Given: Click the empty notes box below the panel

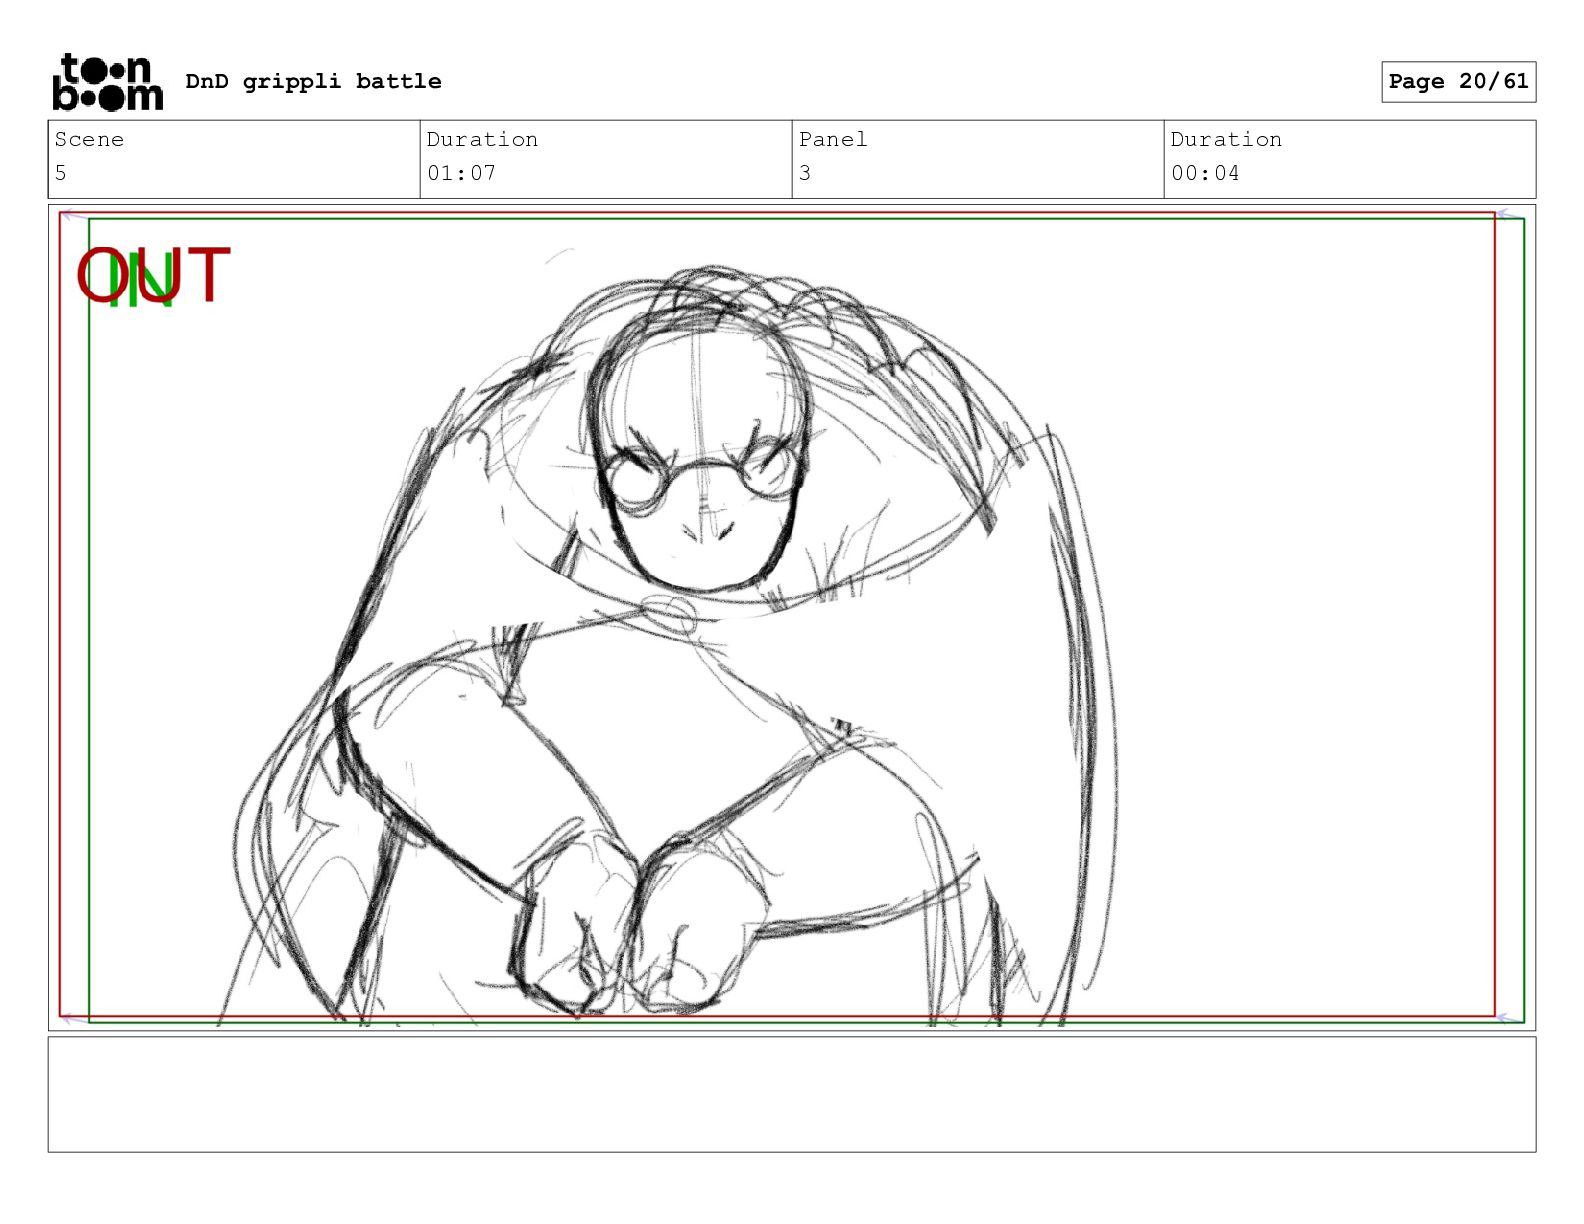Looking at the screenshot, I should (x=792, y=1094).
